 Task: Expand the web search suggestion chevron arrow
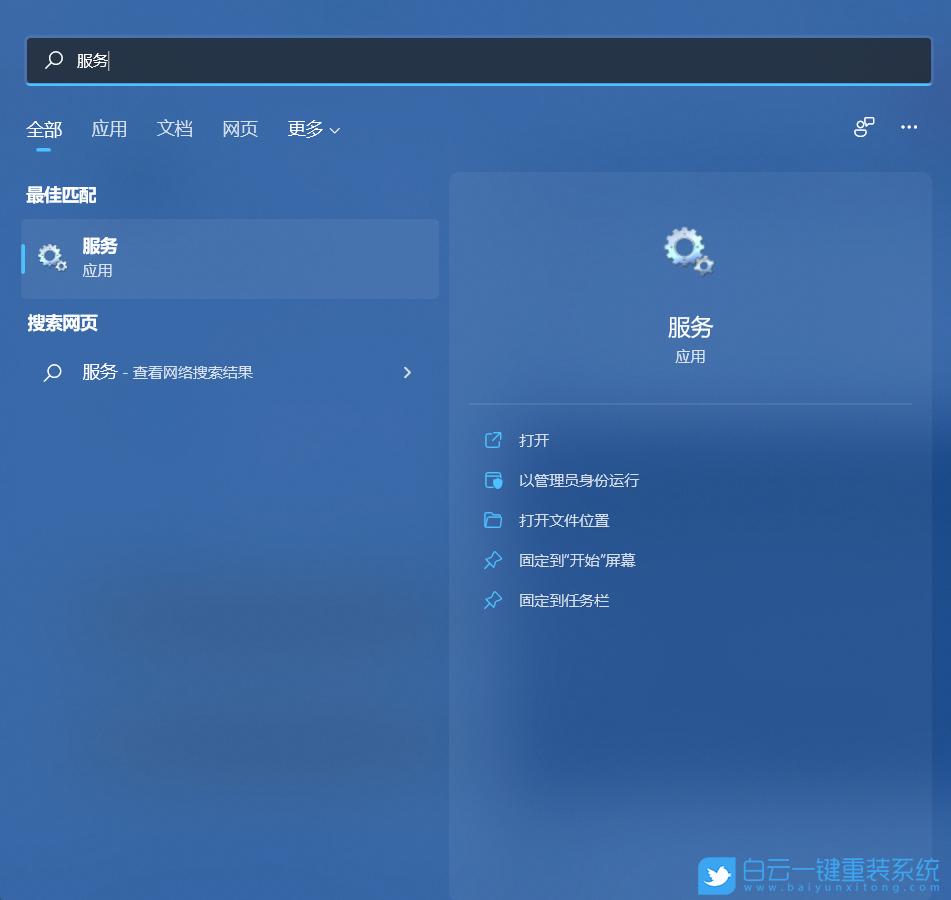(x=407, y=372)
